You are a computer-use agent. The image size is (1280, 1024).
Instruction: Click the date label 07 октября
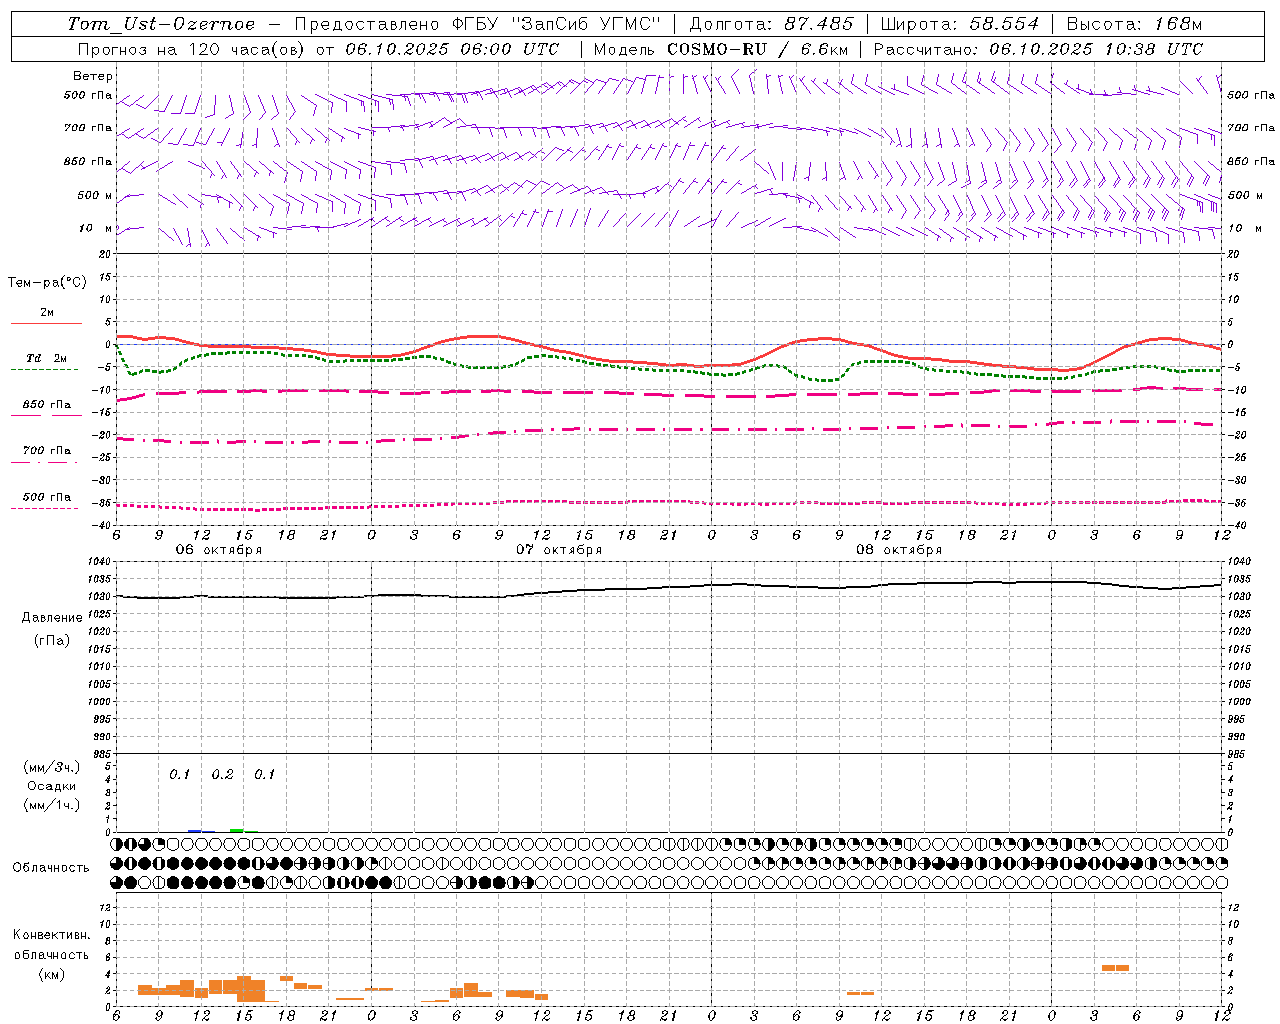[559, 550]
